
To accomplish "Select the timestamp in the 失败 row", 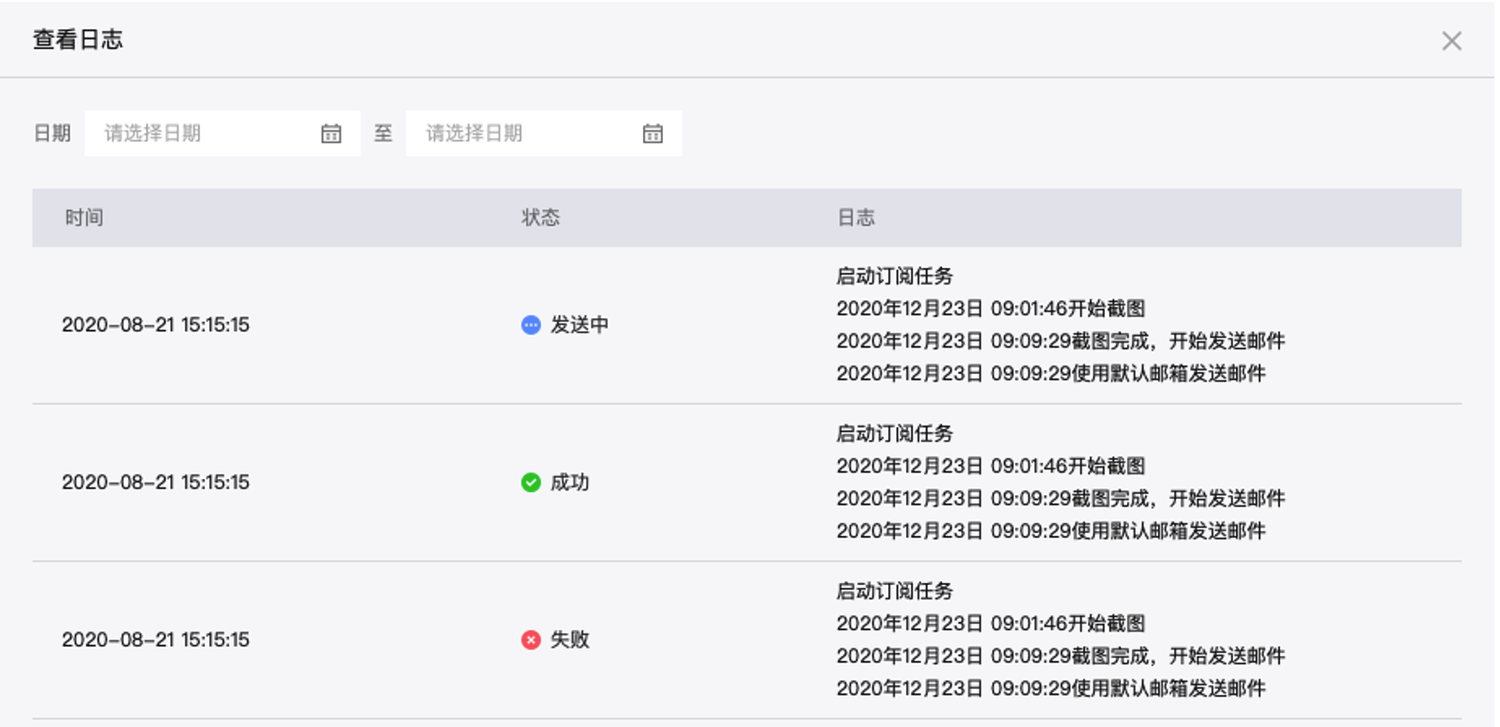I will pos(156,640).
